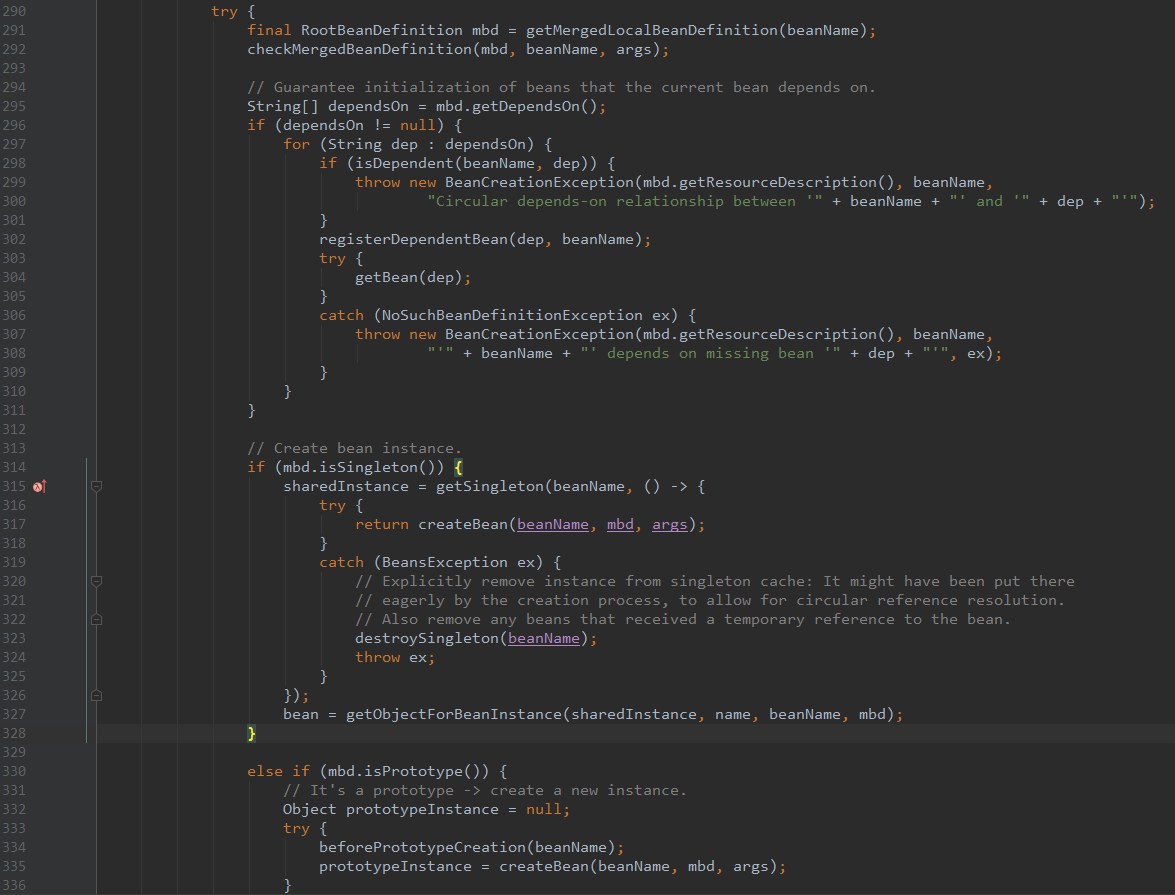Click sharedInstance variable on line 315
Image resolution: width=1175 pixels, height=895 pixels.
(x=346, y=486)
